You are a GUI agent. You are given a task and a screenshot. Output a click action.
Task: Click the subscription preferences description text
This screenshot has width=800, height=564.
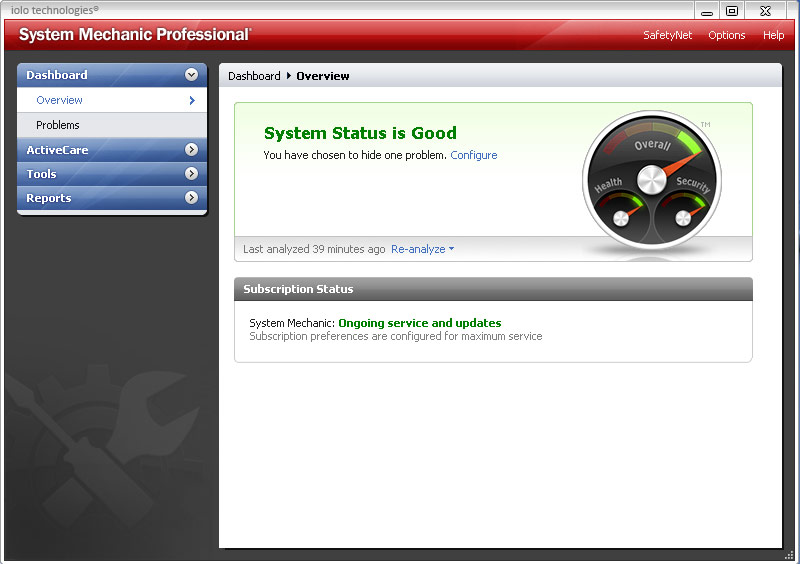[x=396, y=336]
